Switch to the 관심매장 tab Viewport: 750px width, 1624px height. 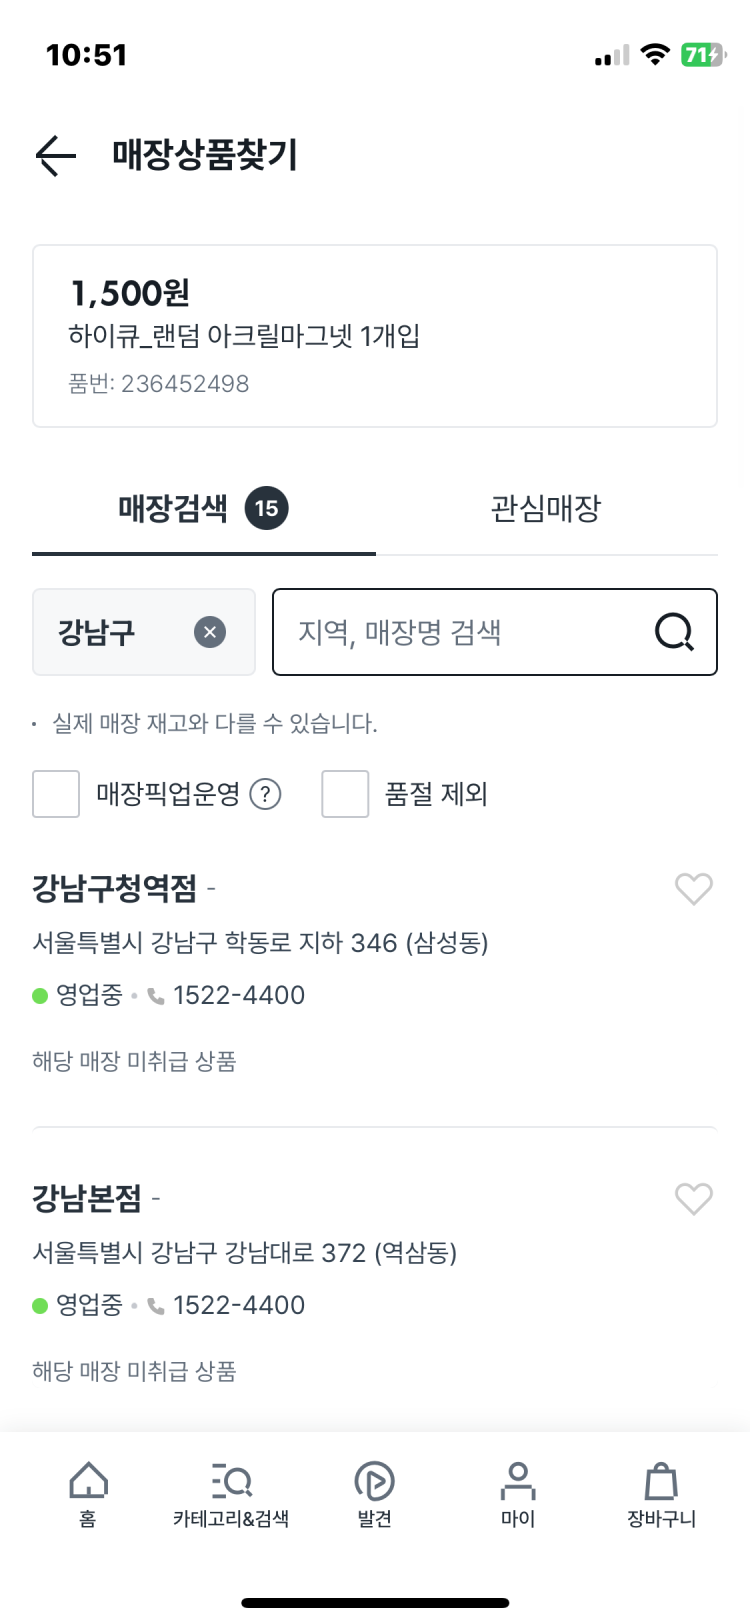tap(546, 509)
